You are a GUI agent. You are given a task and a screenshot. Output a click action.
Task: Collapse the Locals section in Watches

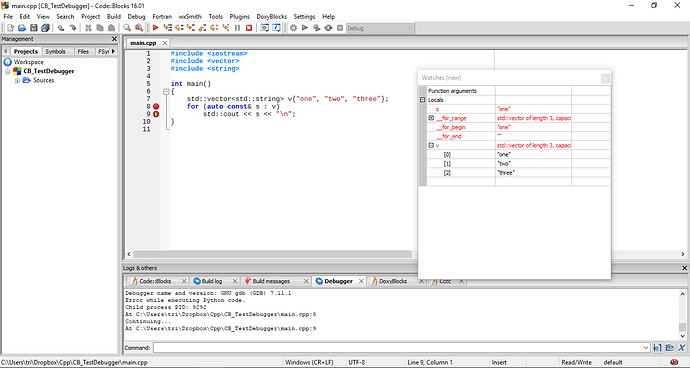(x=422, y=100)
